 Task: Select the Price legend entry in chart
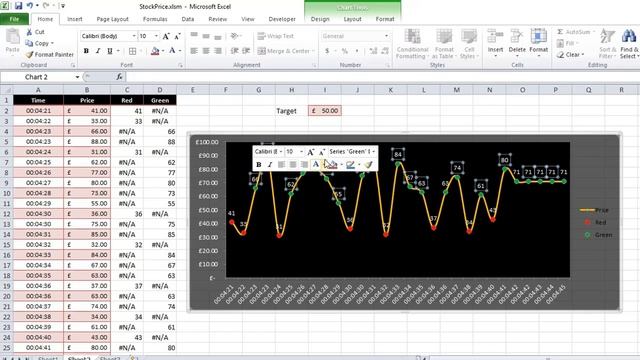coord(594,210)
